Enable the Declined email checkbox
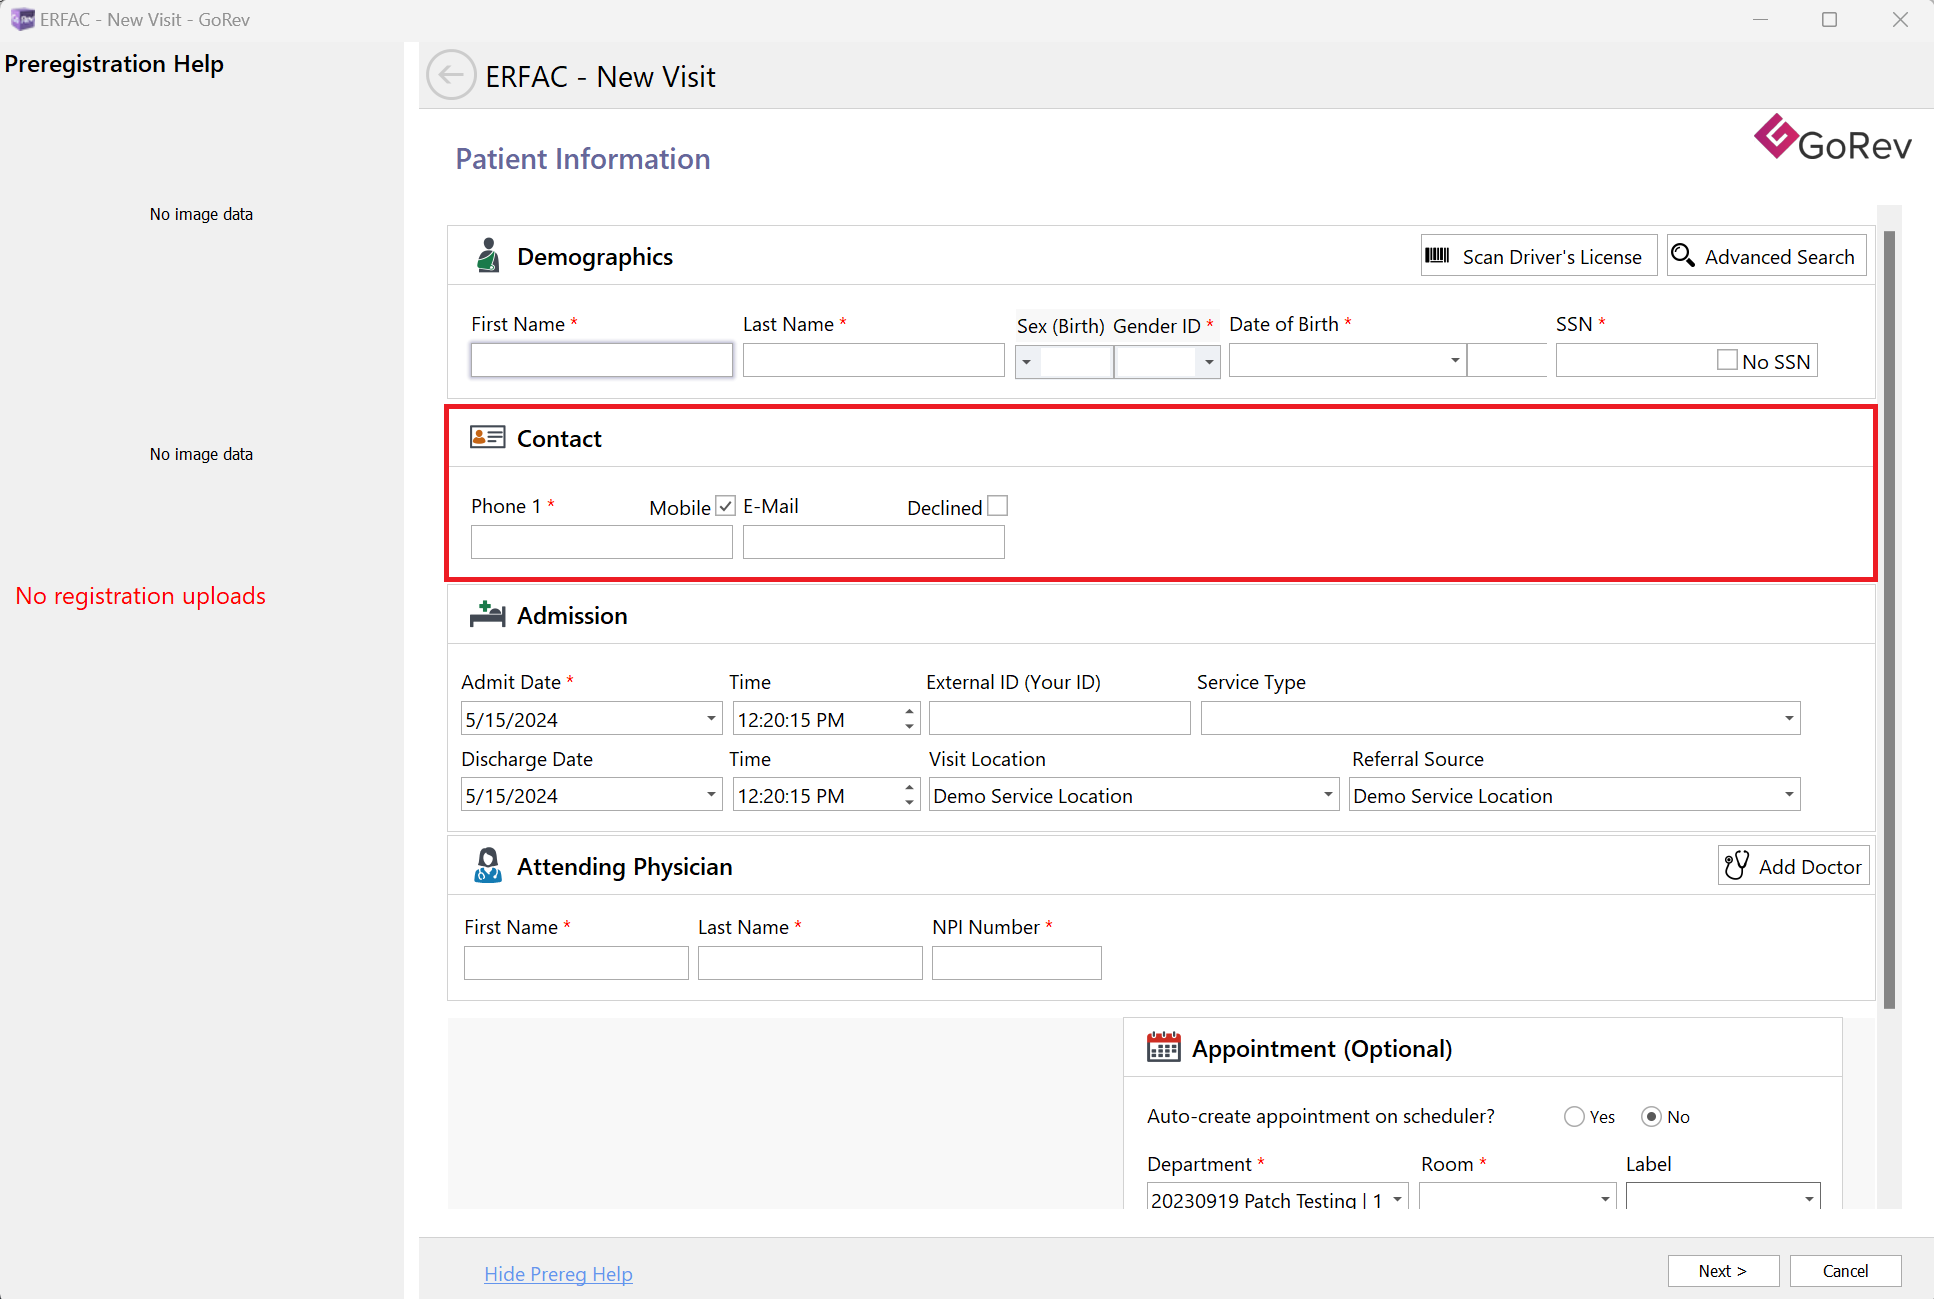Image resolution: width=1934 pixels, height=1299 pixels. click(997, 507)
